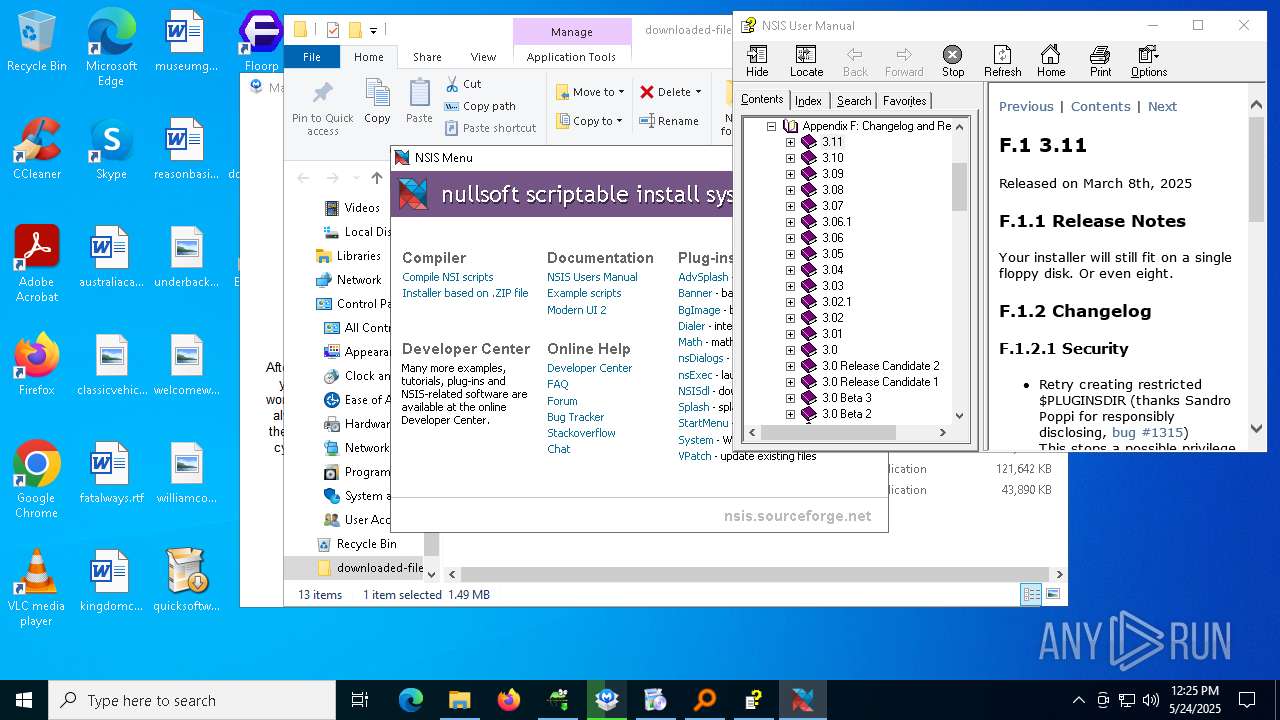Click Installer based on .ZIP file link

(465, 293)
